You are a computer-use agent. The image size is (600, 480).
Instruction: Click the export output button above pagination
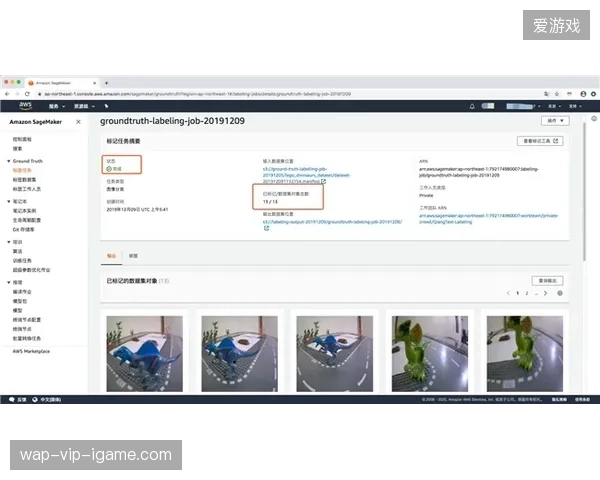pyautogui.click(x=548, y=281)
